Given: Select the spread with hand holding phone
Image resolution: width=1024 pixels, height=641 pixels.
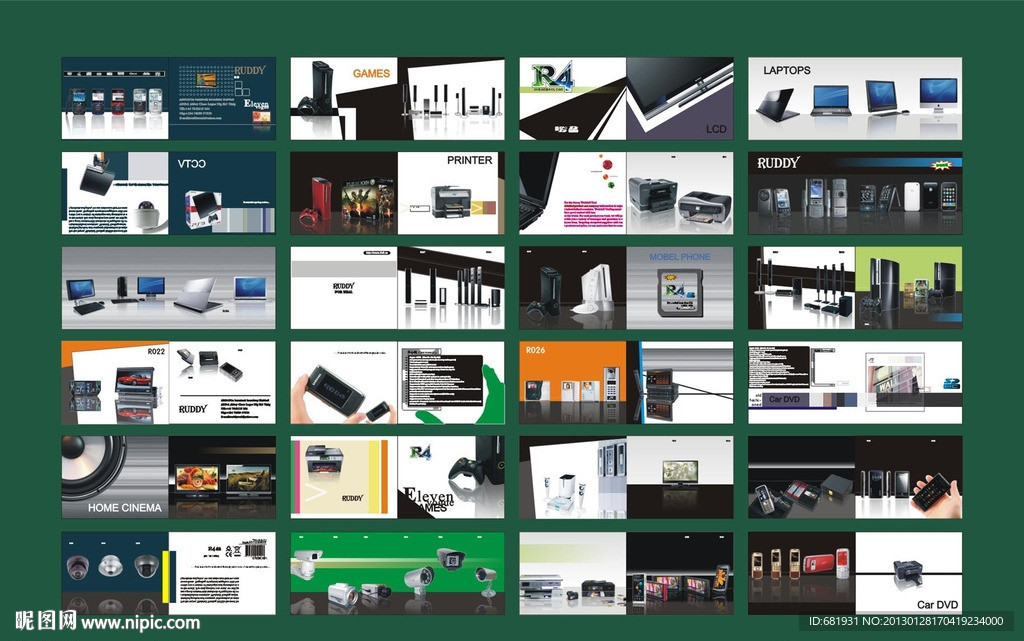Looking at the screenshot, I should (855, 477).
